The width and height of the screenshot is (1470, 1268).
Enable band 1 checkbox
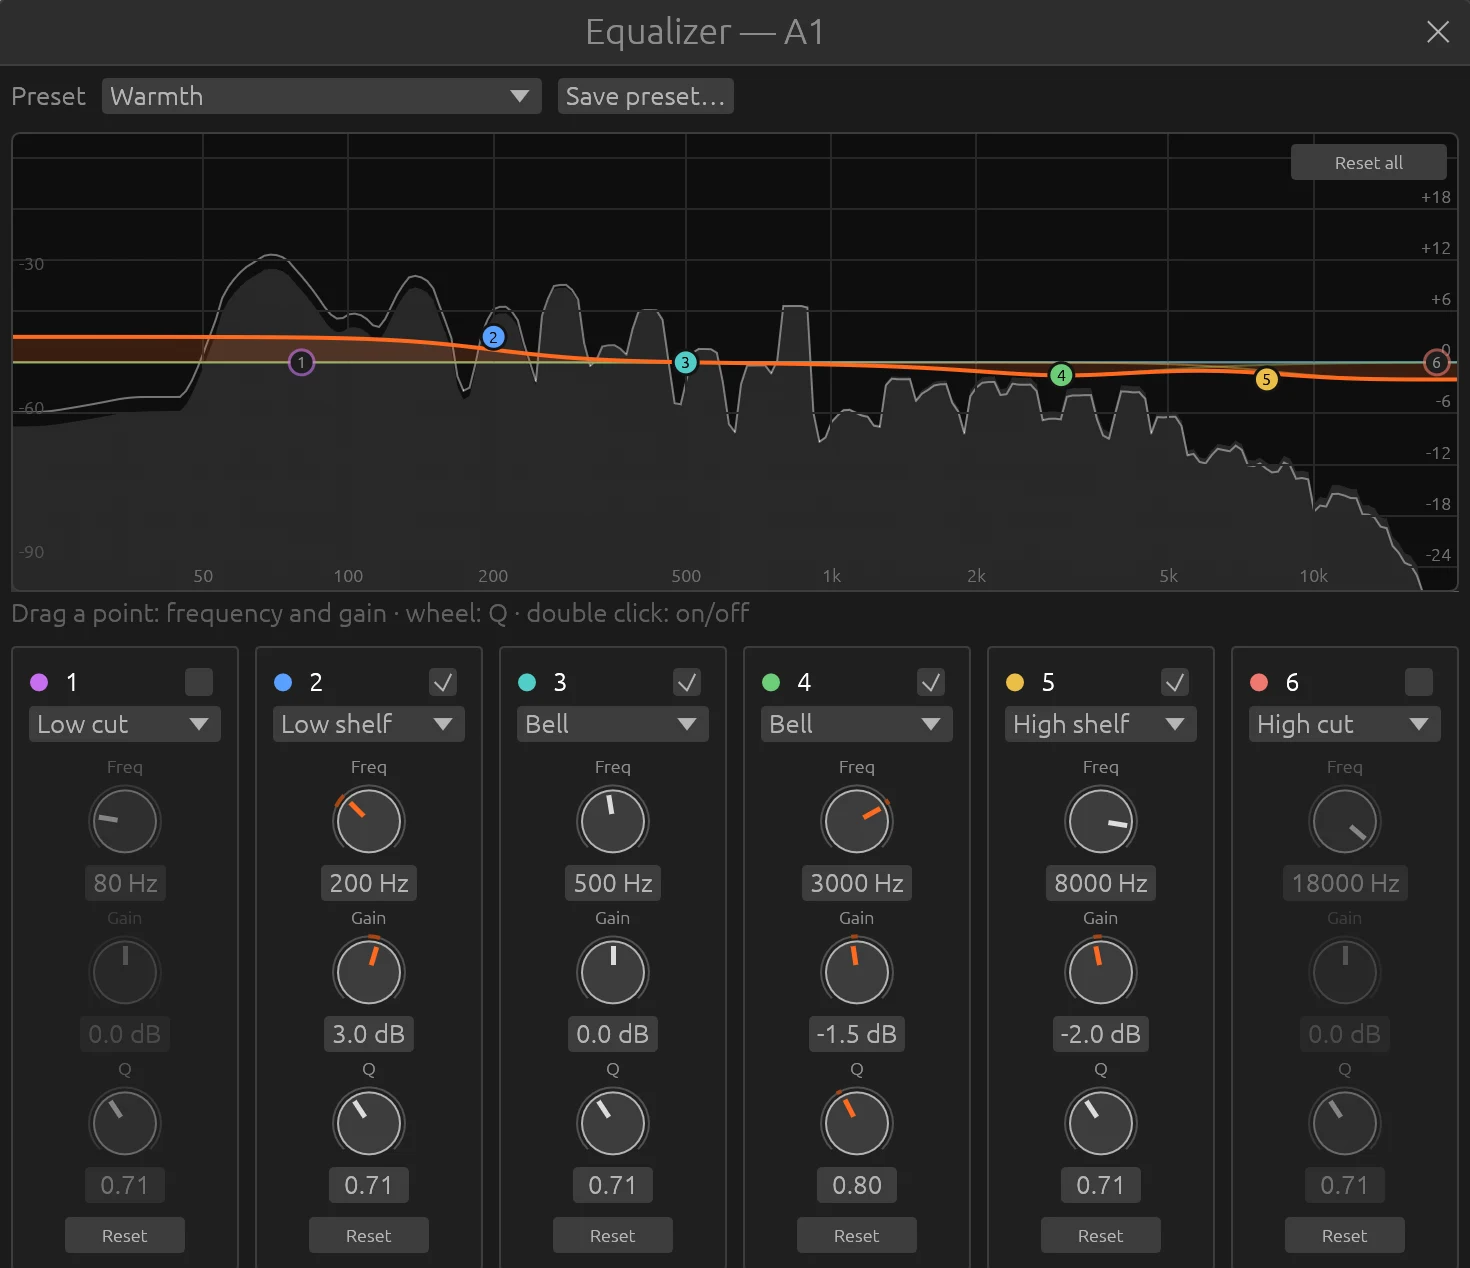click(x=199, y=682)
